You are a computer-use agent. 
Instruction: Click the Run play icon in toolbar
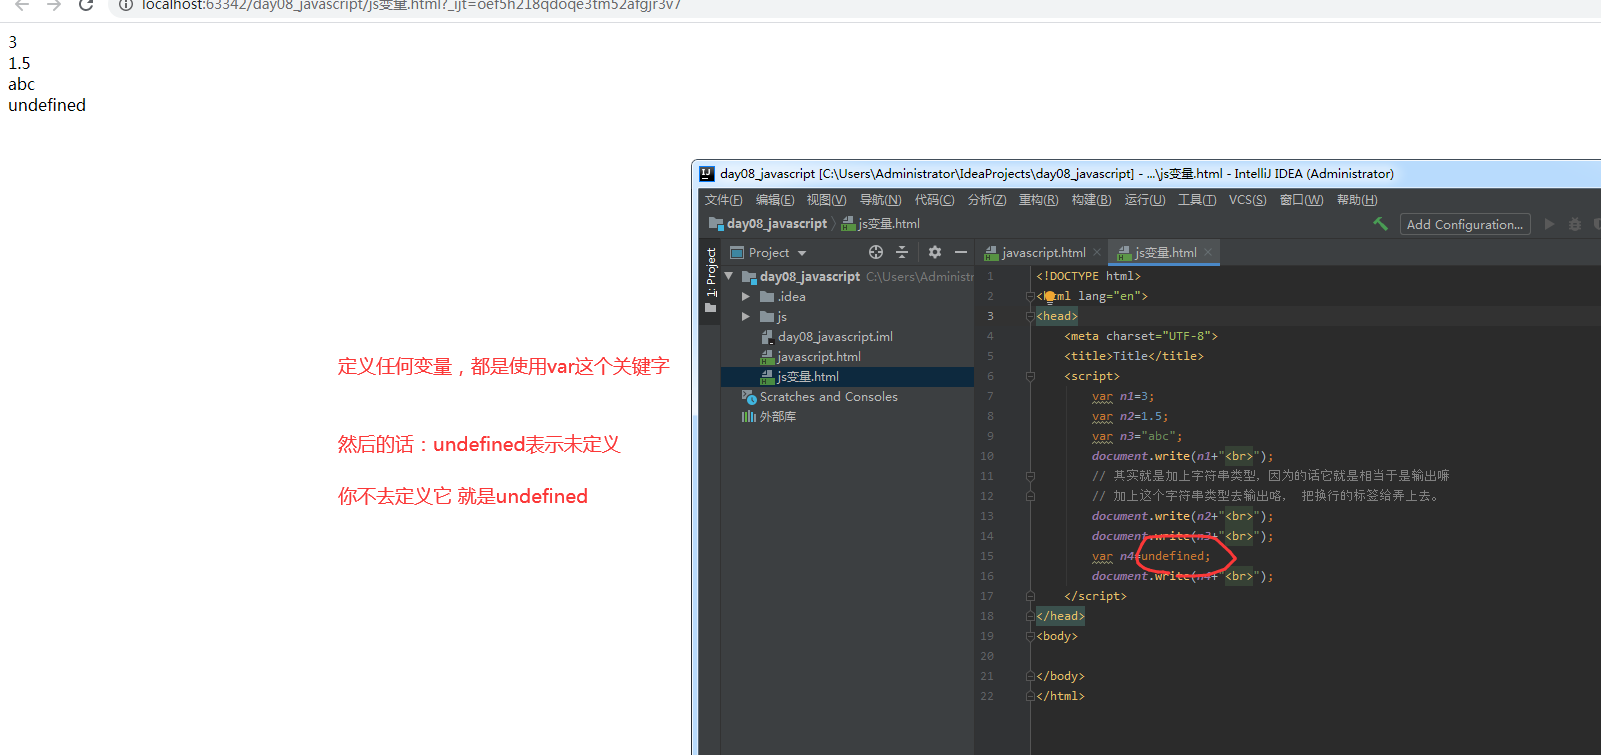click(1549, 224)
